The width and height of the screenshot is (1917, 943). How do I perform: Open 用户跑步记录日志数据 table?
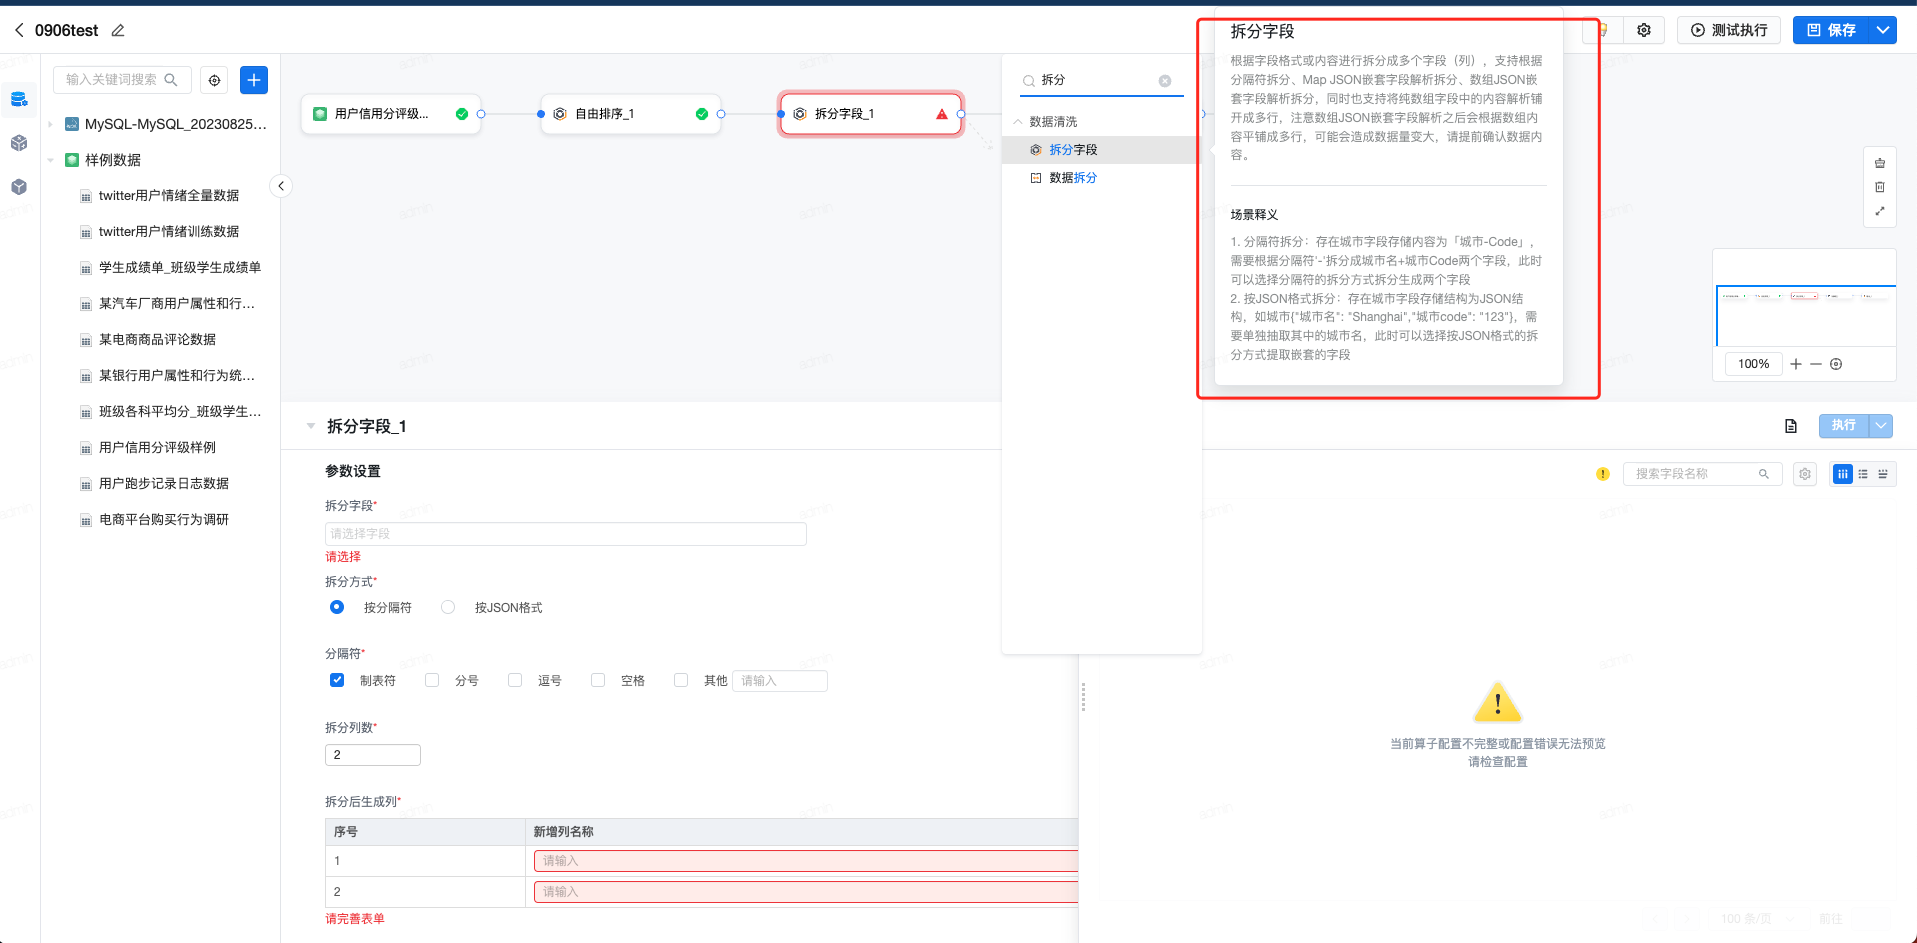point(164,484)
